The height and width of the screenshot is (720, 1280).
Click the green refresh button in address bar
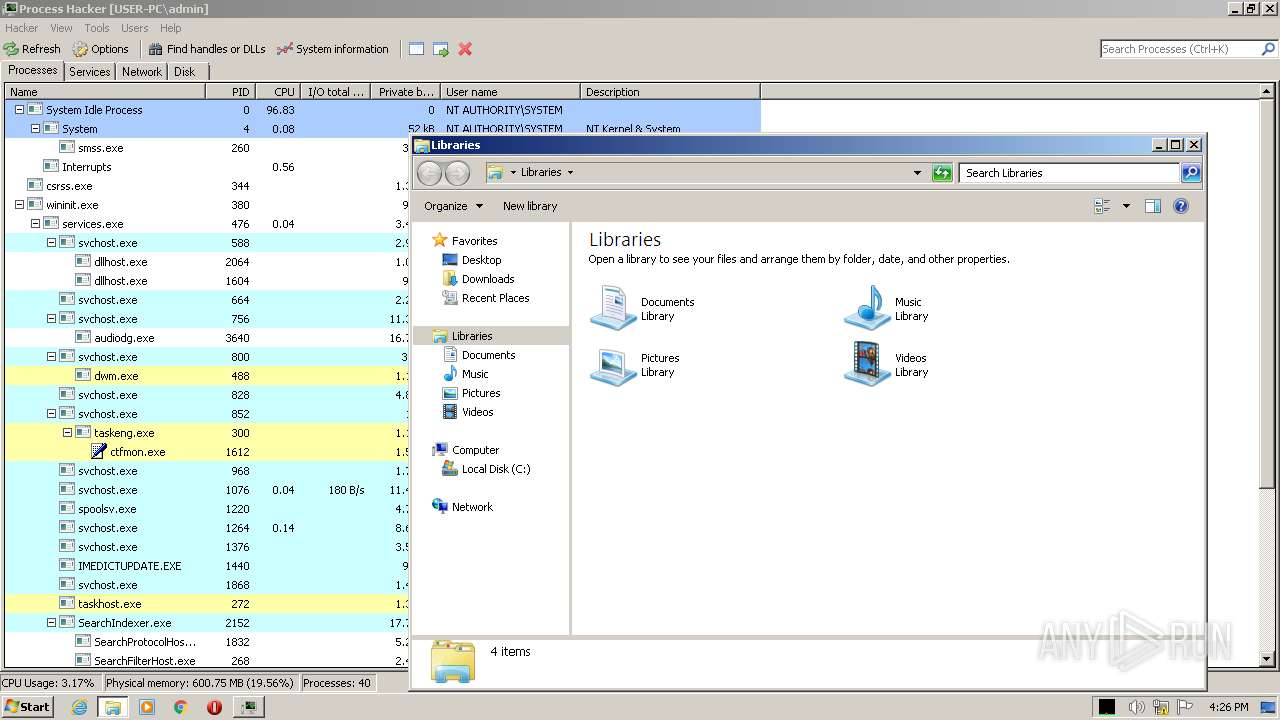point(942,173)
